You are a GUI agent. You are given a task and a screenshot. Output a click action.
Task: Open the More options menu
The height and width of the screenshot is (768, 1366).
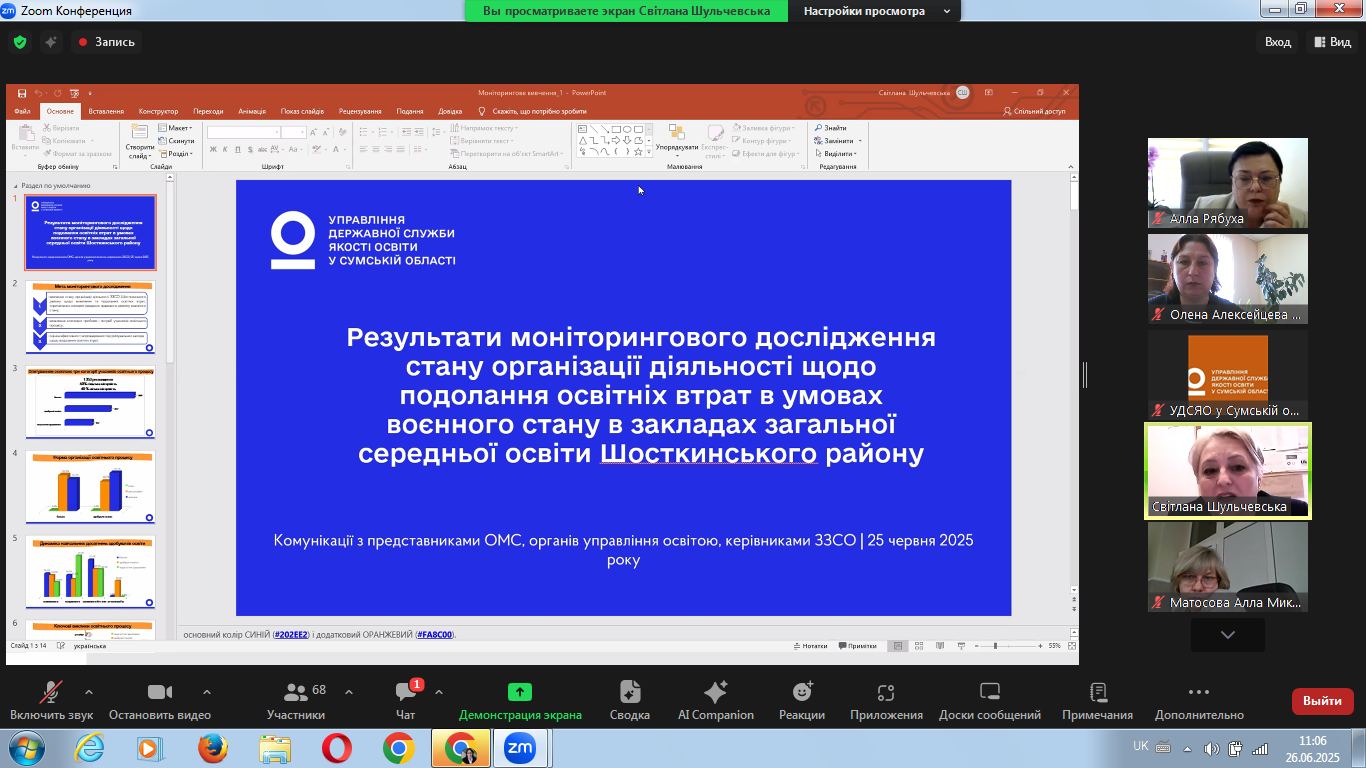point(1198,699)
